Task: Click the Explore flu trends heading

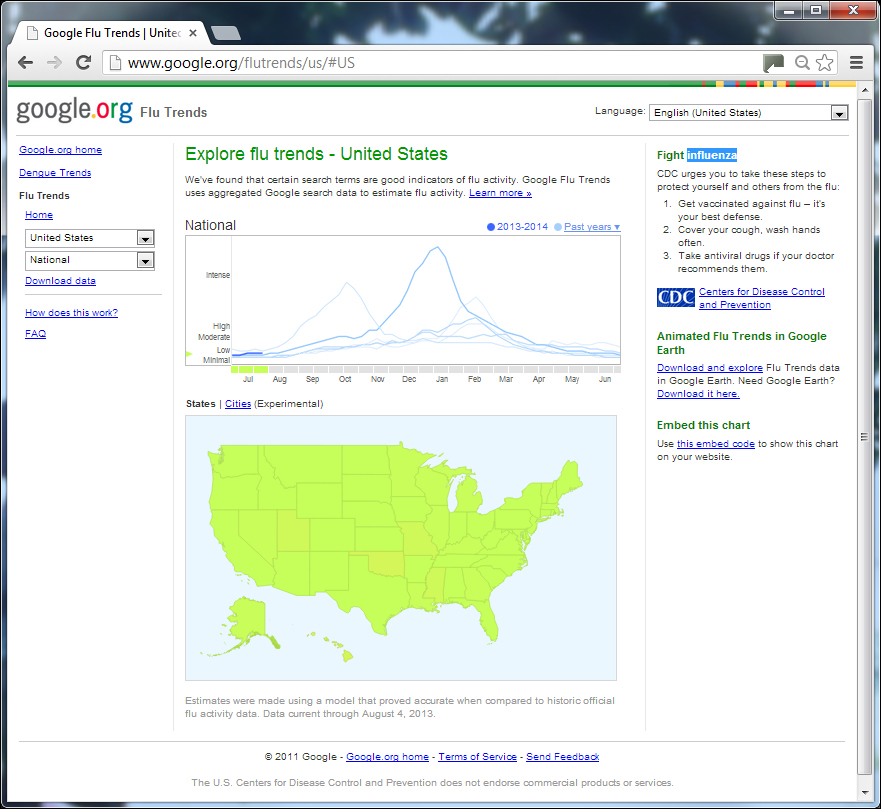Action: pos(316,154)
